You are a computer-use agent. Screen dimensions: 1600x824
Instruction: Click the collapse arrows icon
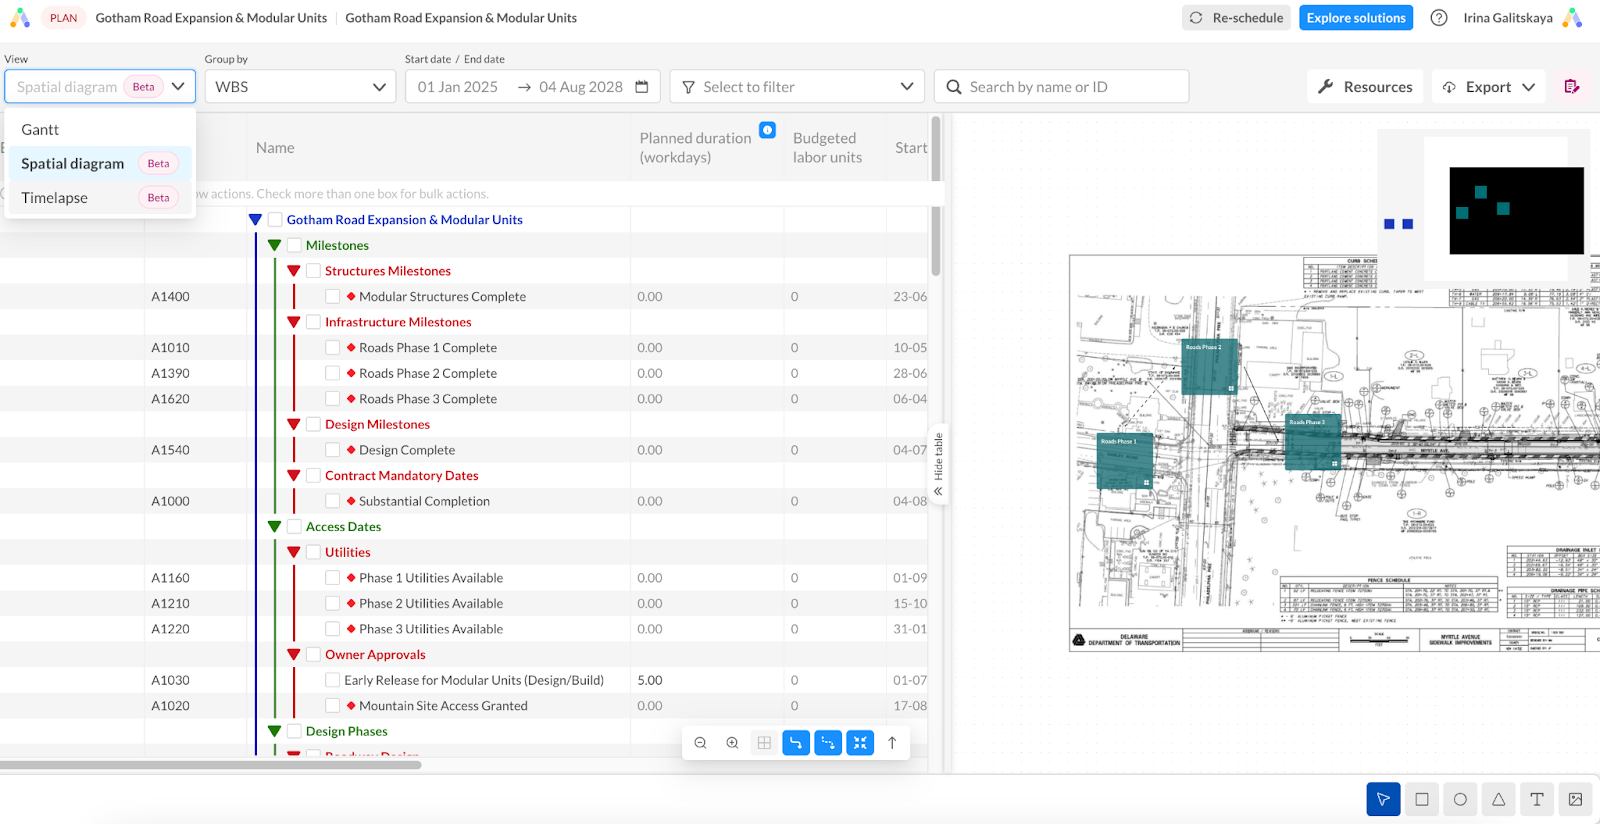click(860, 743)
